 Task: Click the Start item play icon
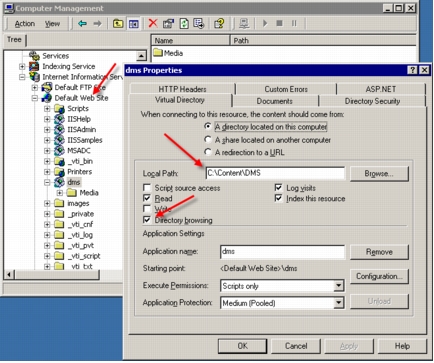[x=265, y=23]
